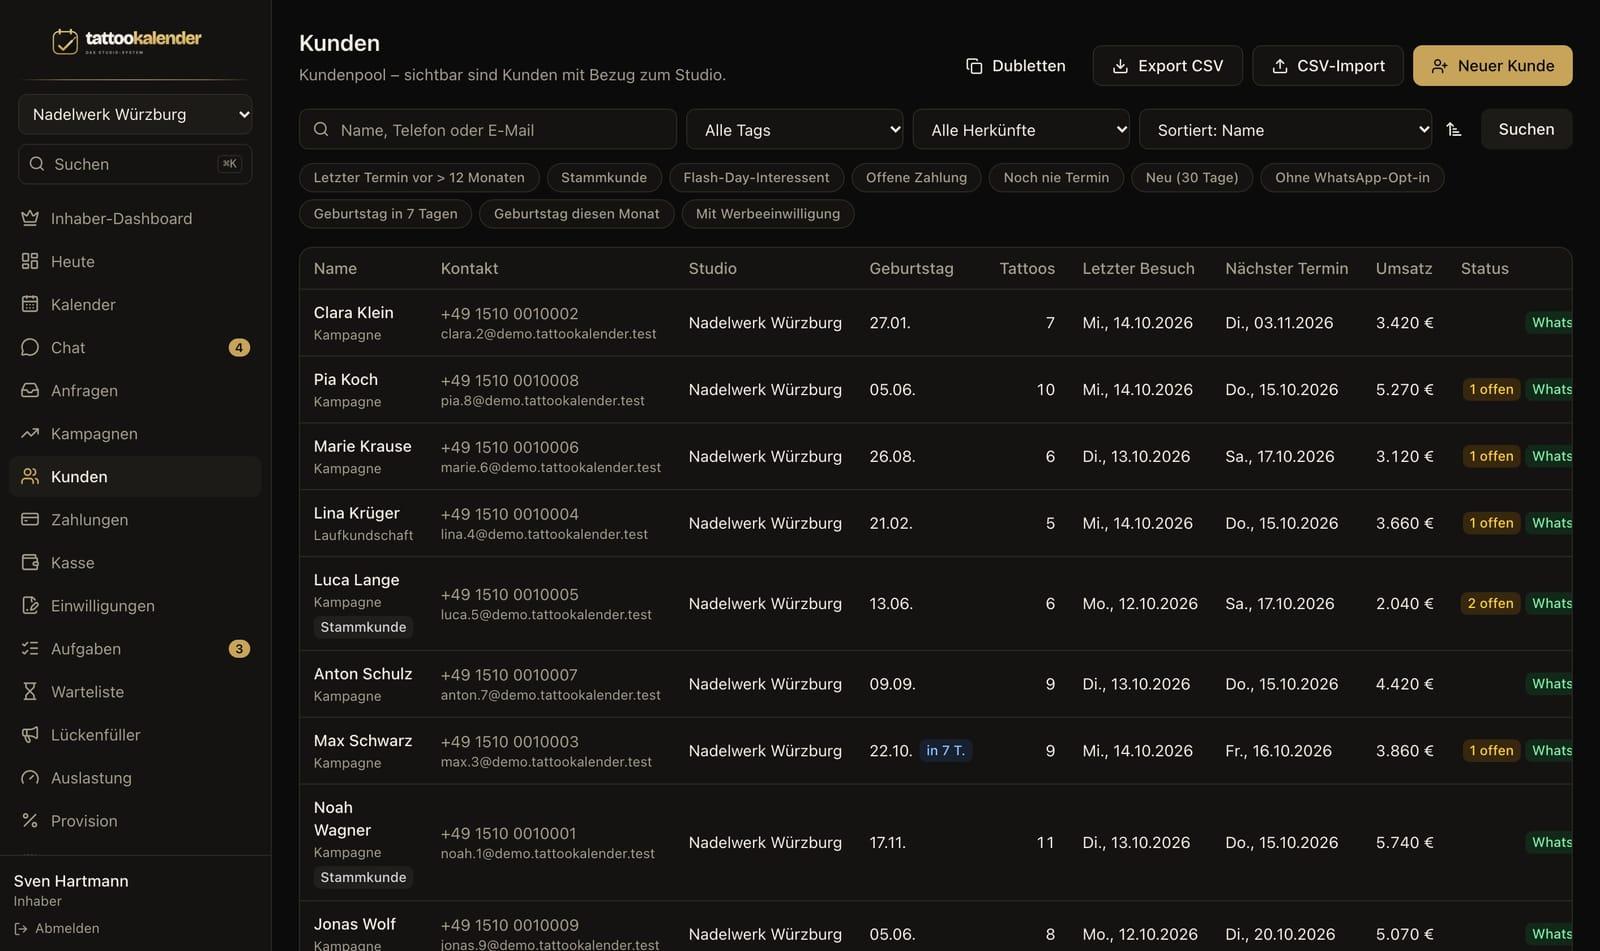Click the Abmelden logout link
The image size is (1600, 951).
pos(57,928)
